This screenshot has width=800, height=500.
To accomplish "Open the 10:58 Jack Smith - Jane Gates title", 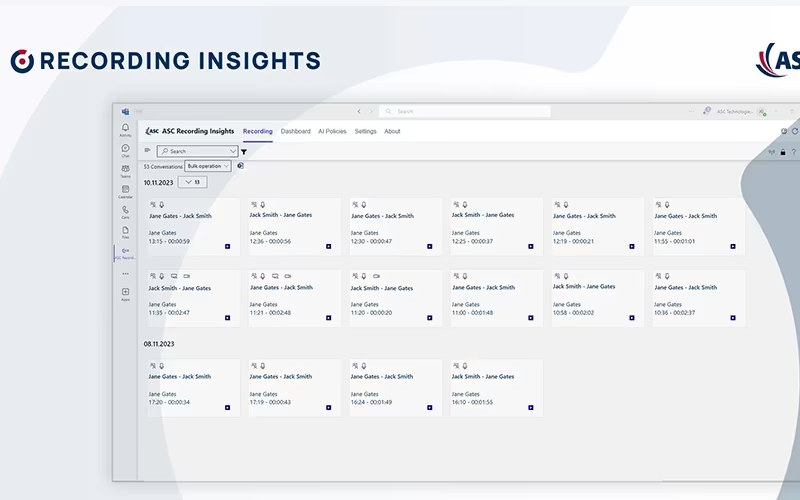I will click(584, 286).
